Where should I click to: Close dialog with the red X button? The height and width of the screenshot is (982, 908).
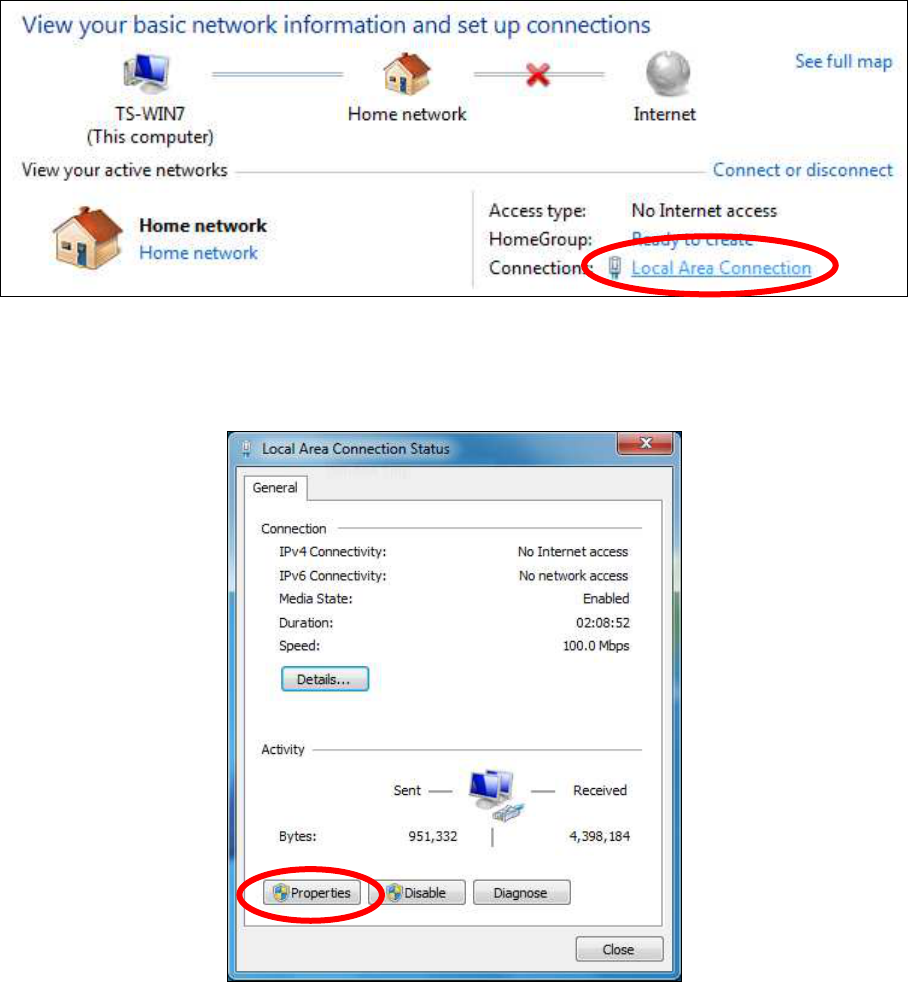(x=645, y=443)
